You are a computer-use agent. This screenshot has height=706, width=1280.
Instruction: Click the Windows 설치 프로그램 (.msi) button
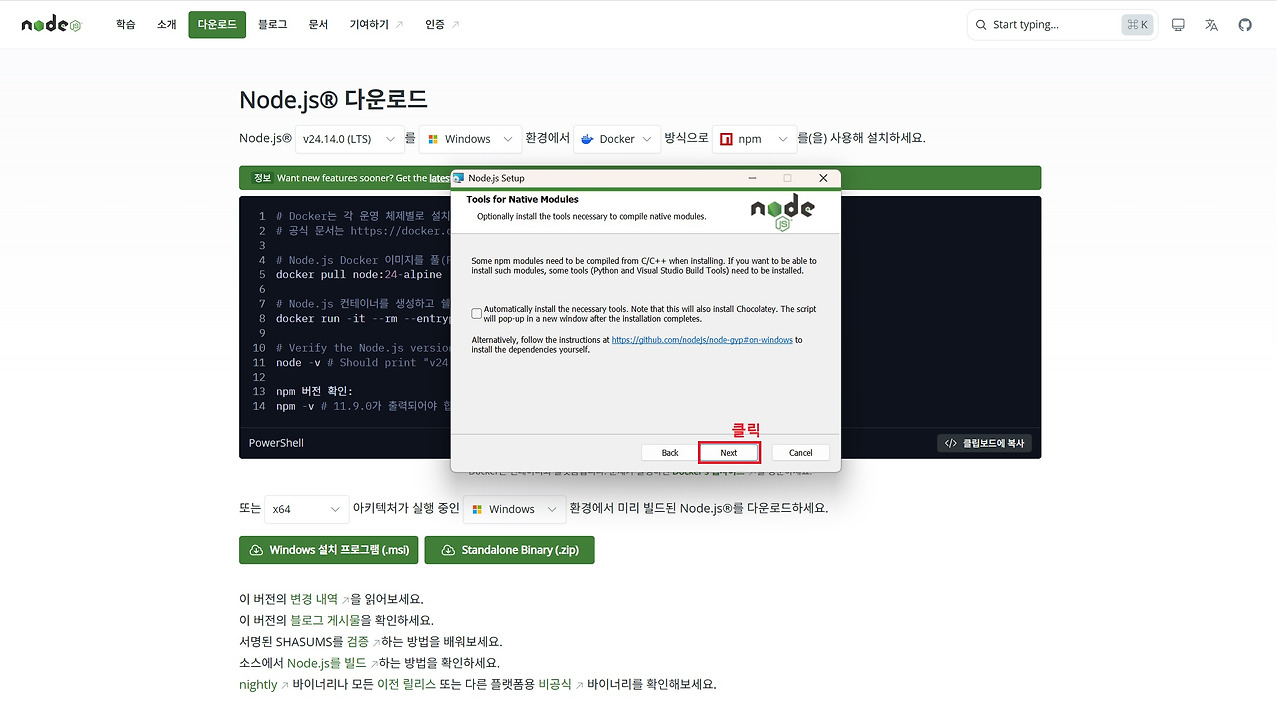click(x=330, y=550)
